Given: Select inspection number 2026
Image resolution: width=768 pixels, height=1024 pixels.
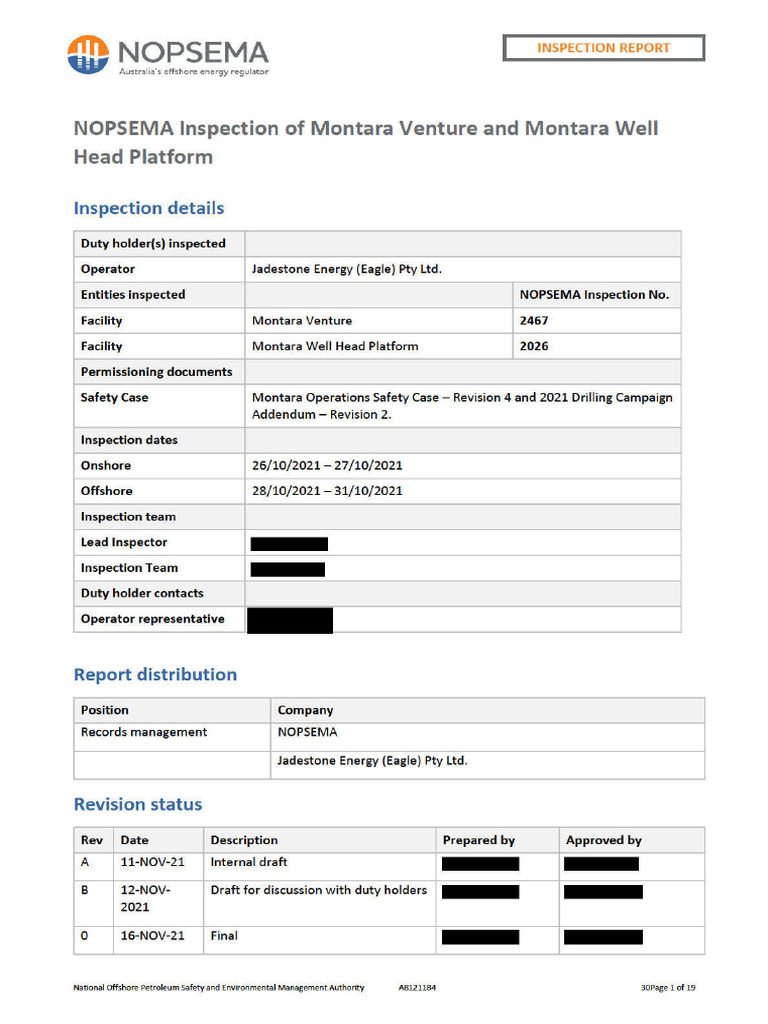Looking at the screenshot, I should (x=534, y=346).
